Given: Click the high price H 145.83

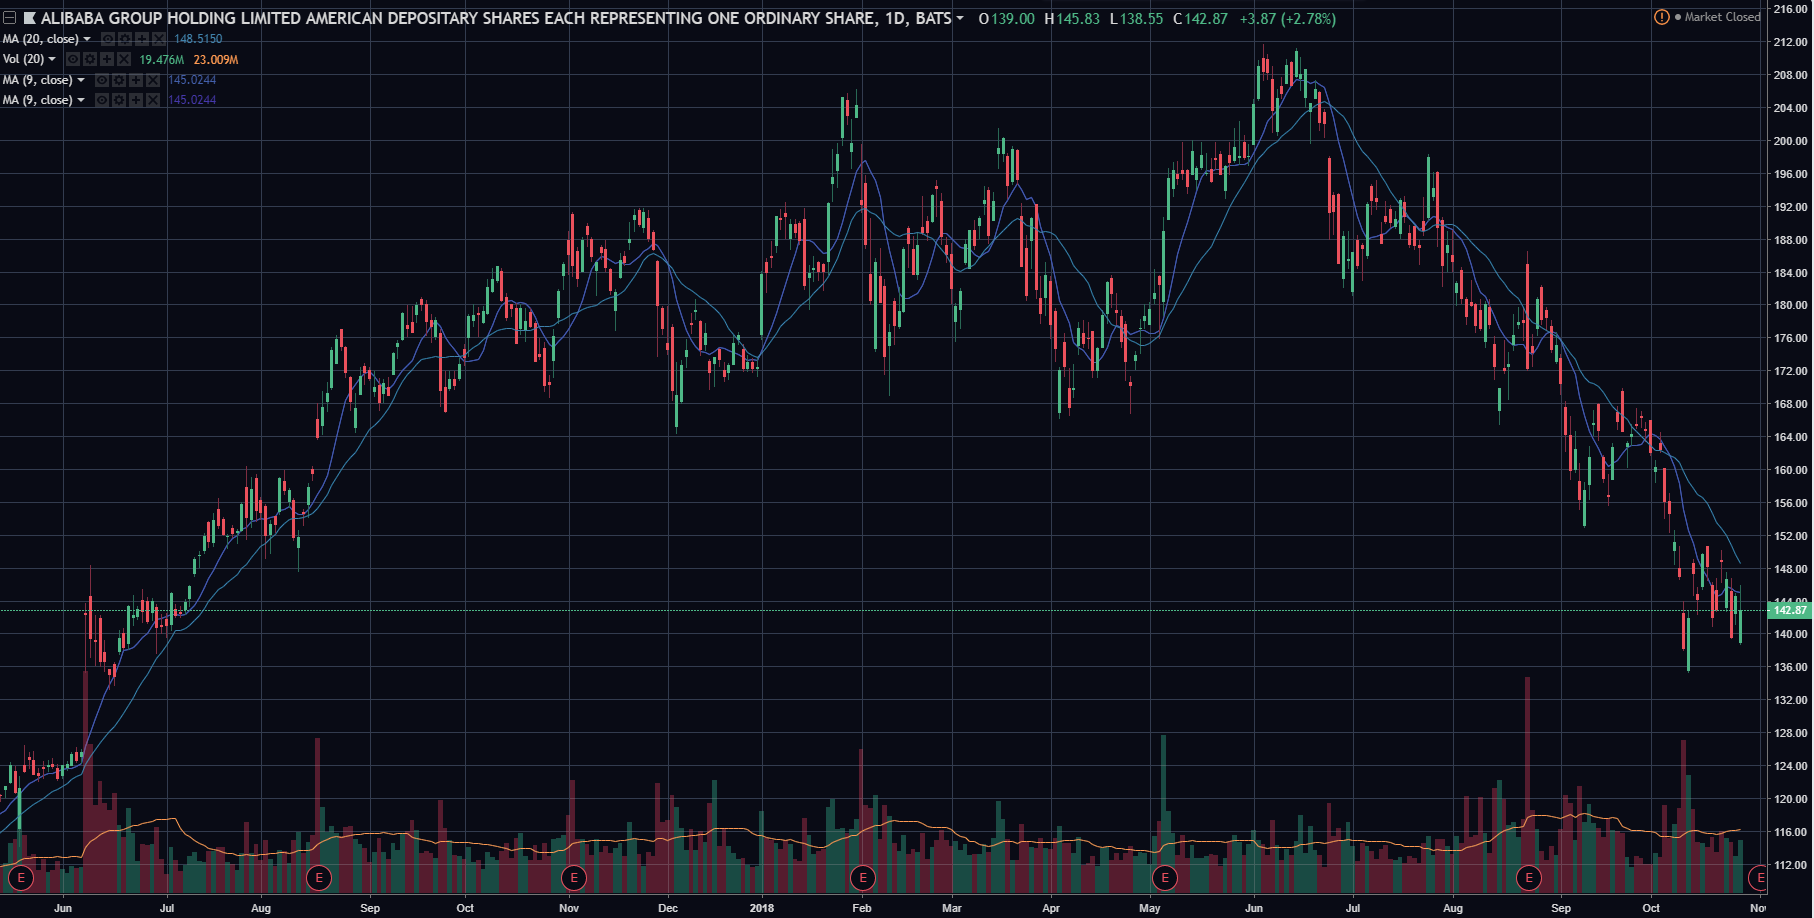Looking at the screenshot, I should (1072, 19).
